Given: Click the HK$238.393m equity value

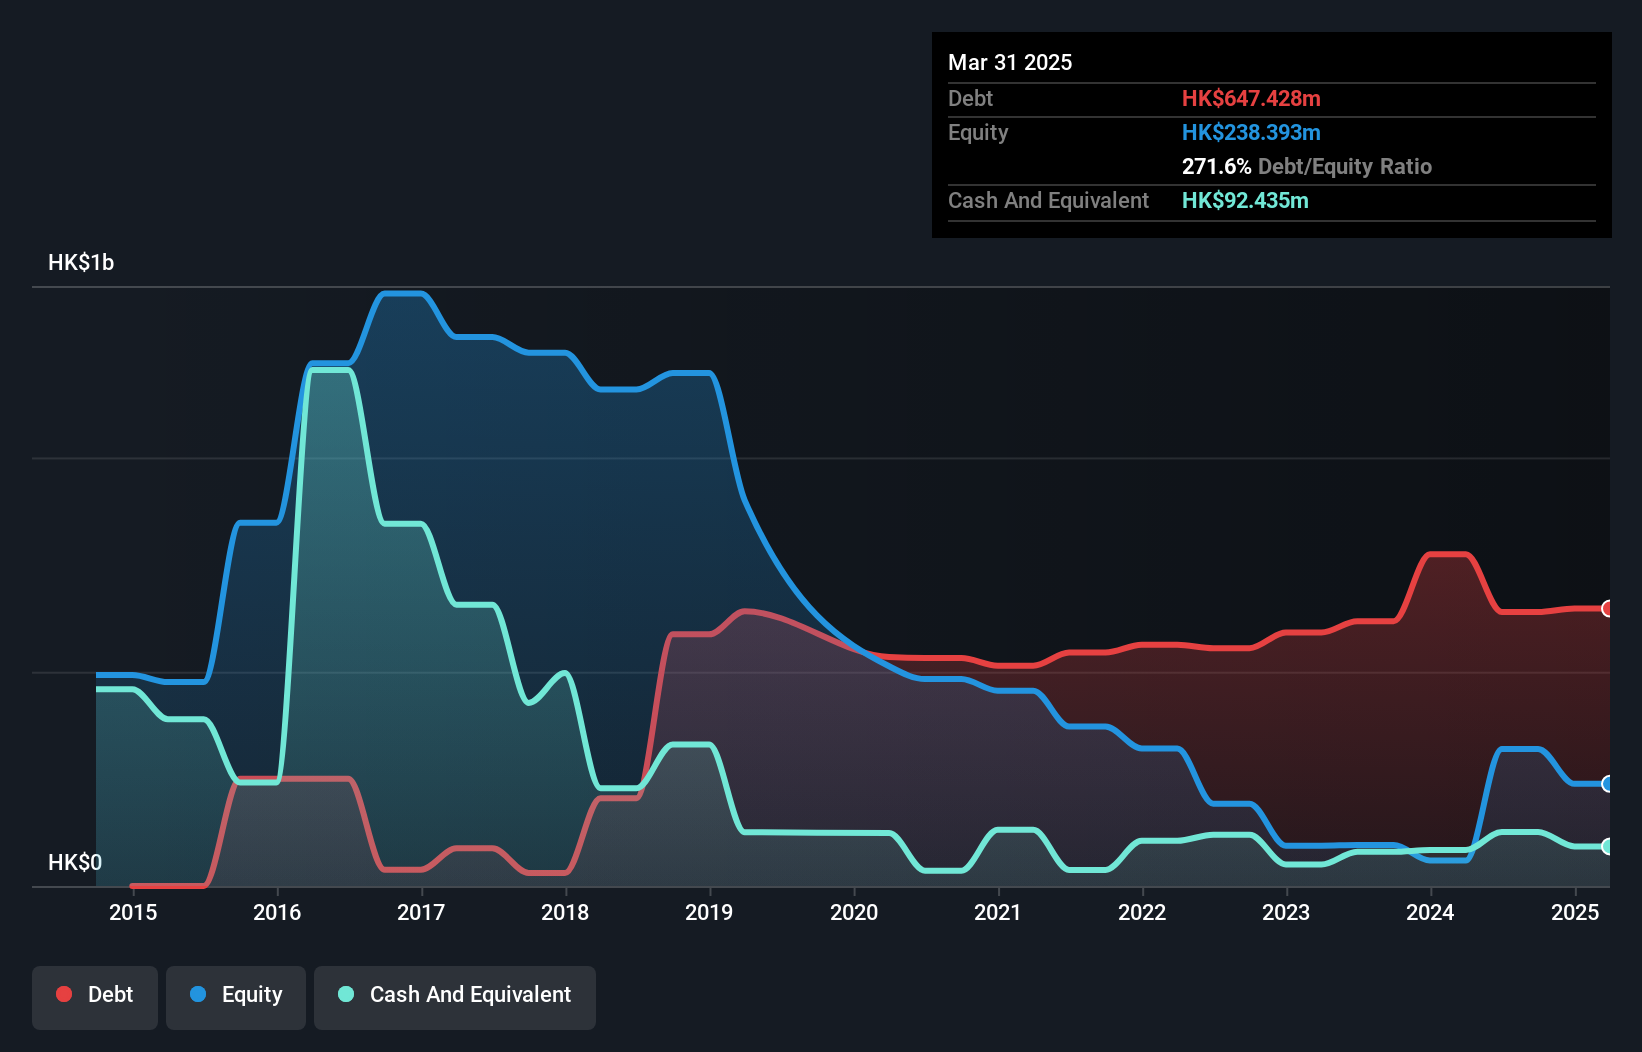Looking at the screenshot, I should (x=1251, y=132).
